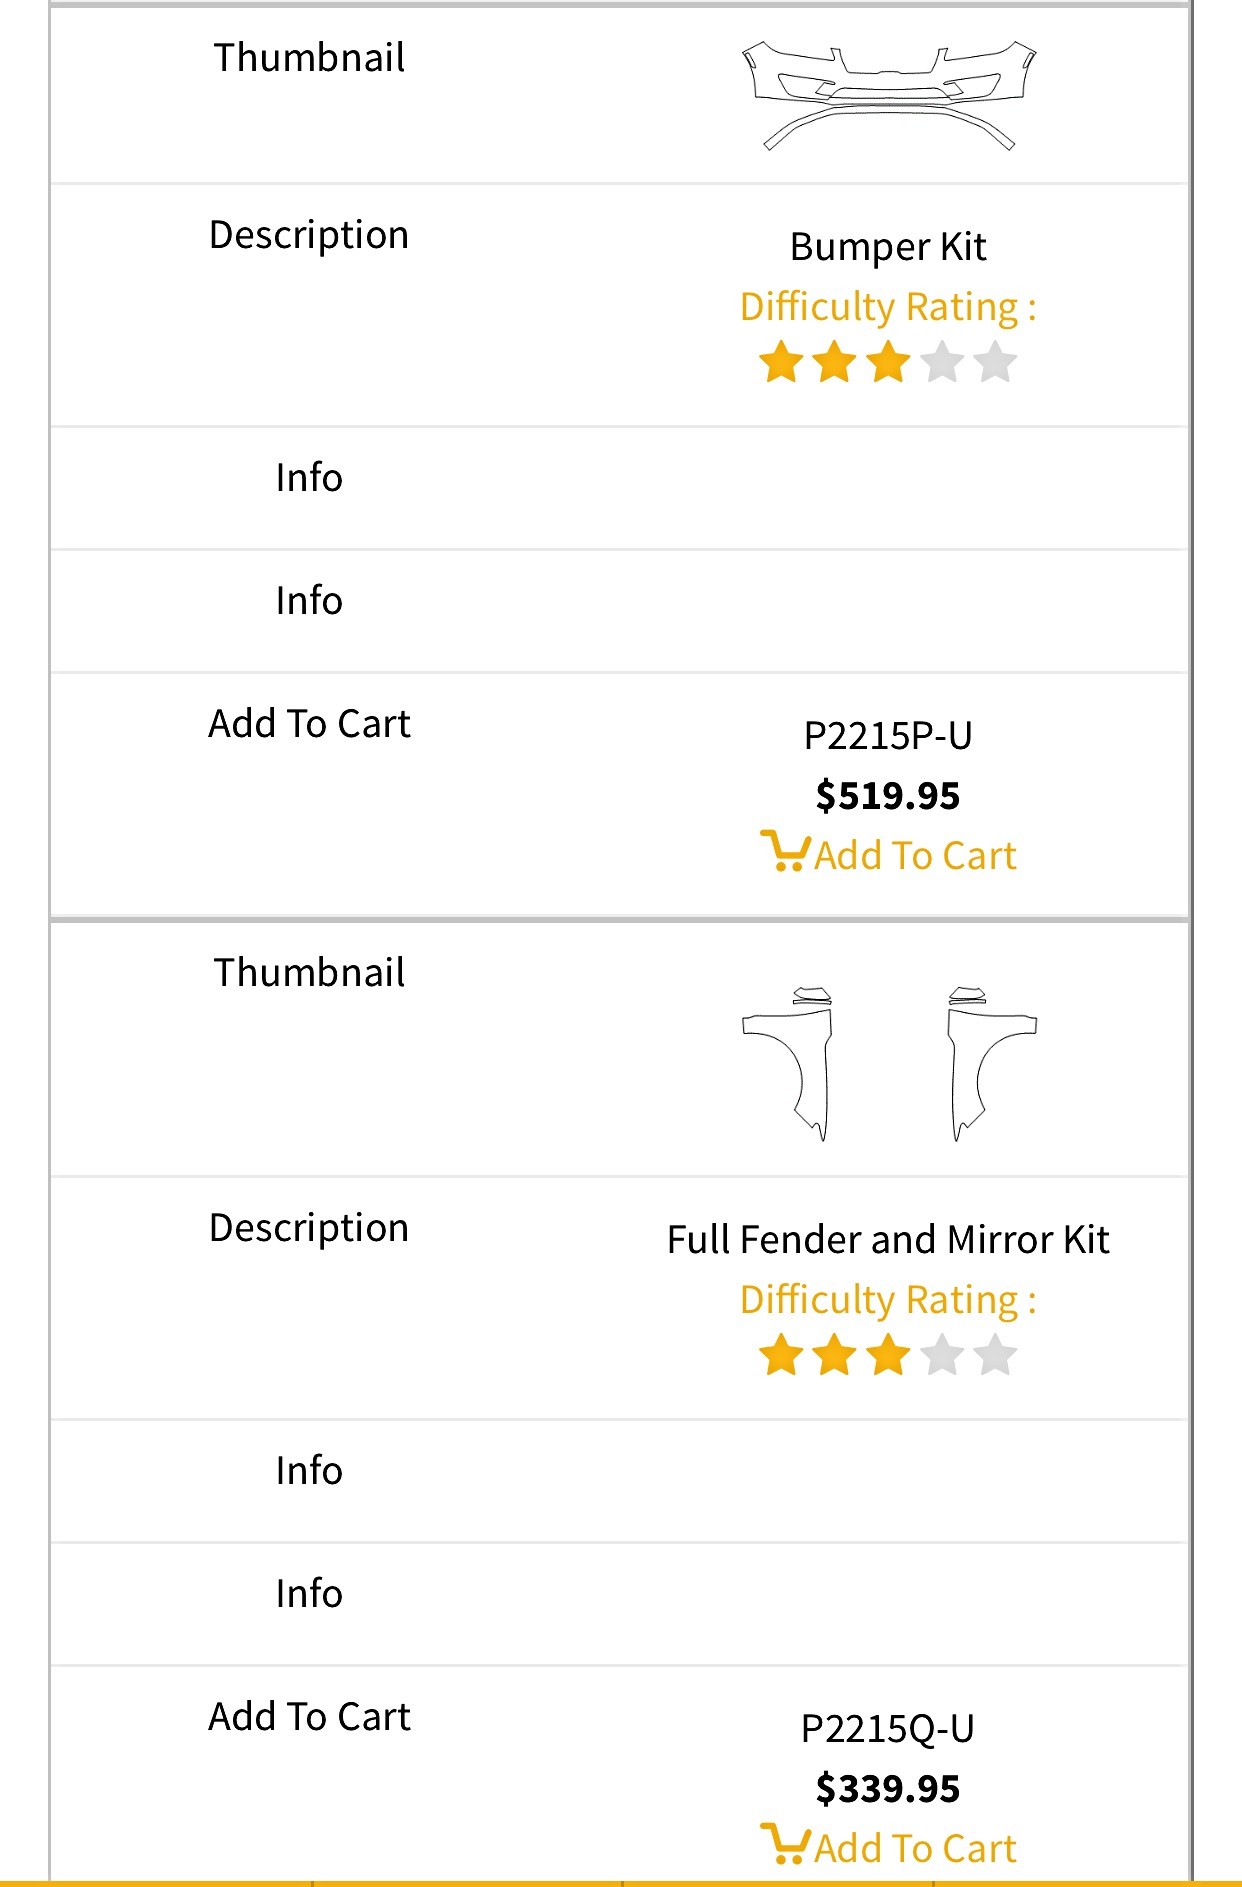The height and width of the screenshot is (1887, 1242).
Task: Add Bumper Kit P2215P-U to cart
Action: point(888,855)
